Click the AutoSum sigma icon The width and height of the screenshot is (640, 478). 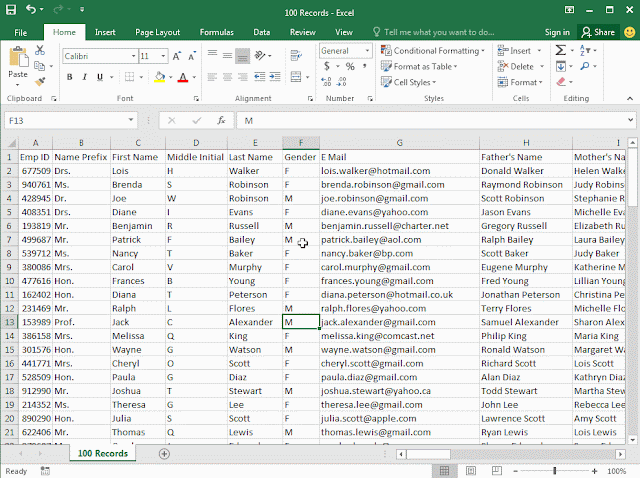coord(561,50)
